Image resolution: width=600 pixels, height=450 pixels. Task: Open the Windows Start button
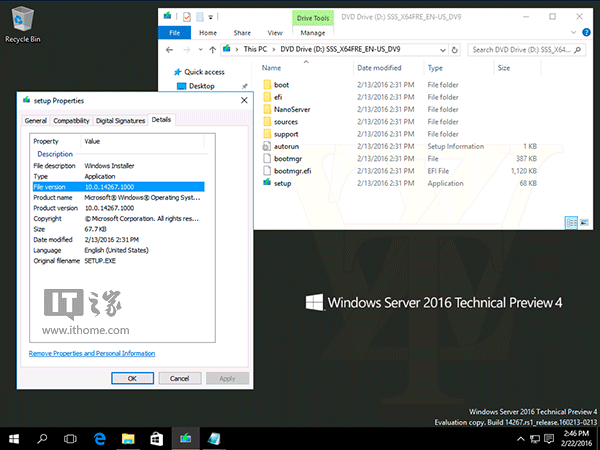tap(14, 439)
